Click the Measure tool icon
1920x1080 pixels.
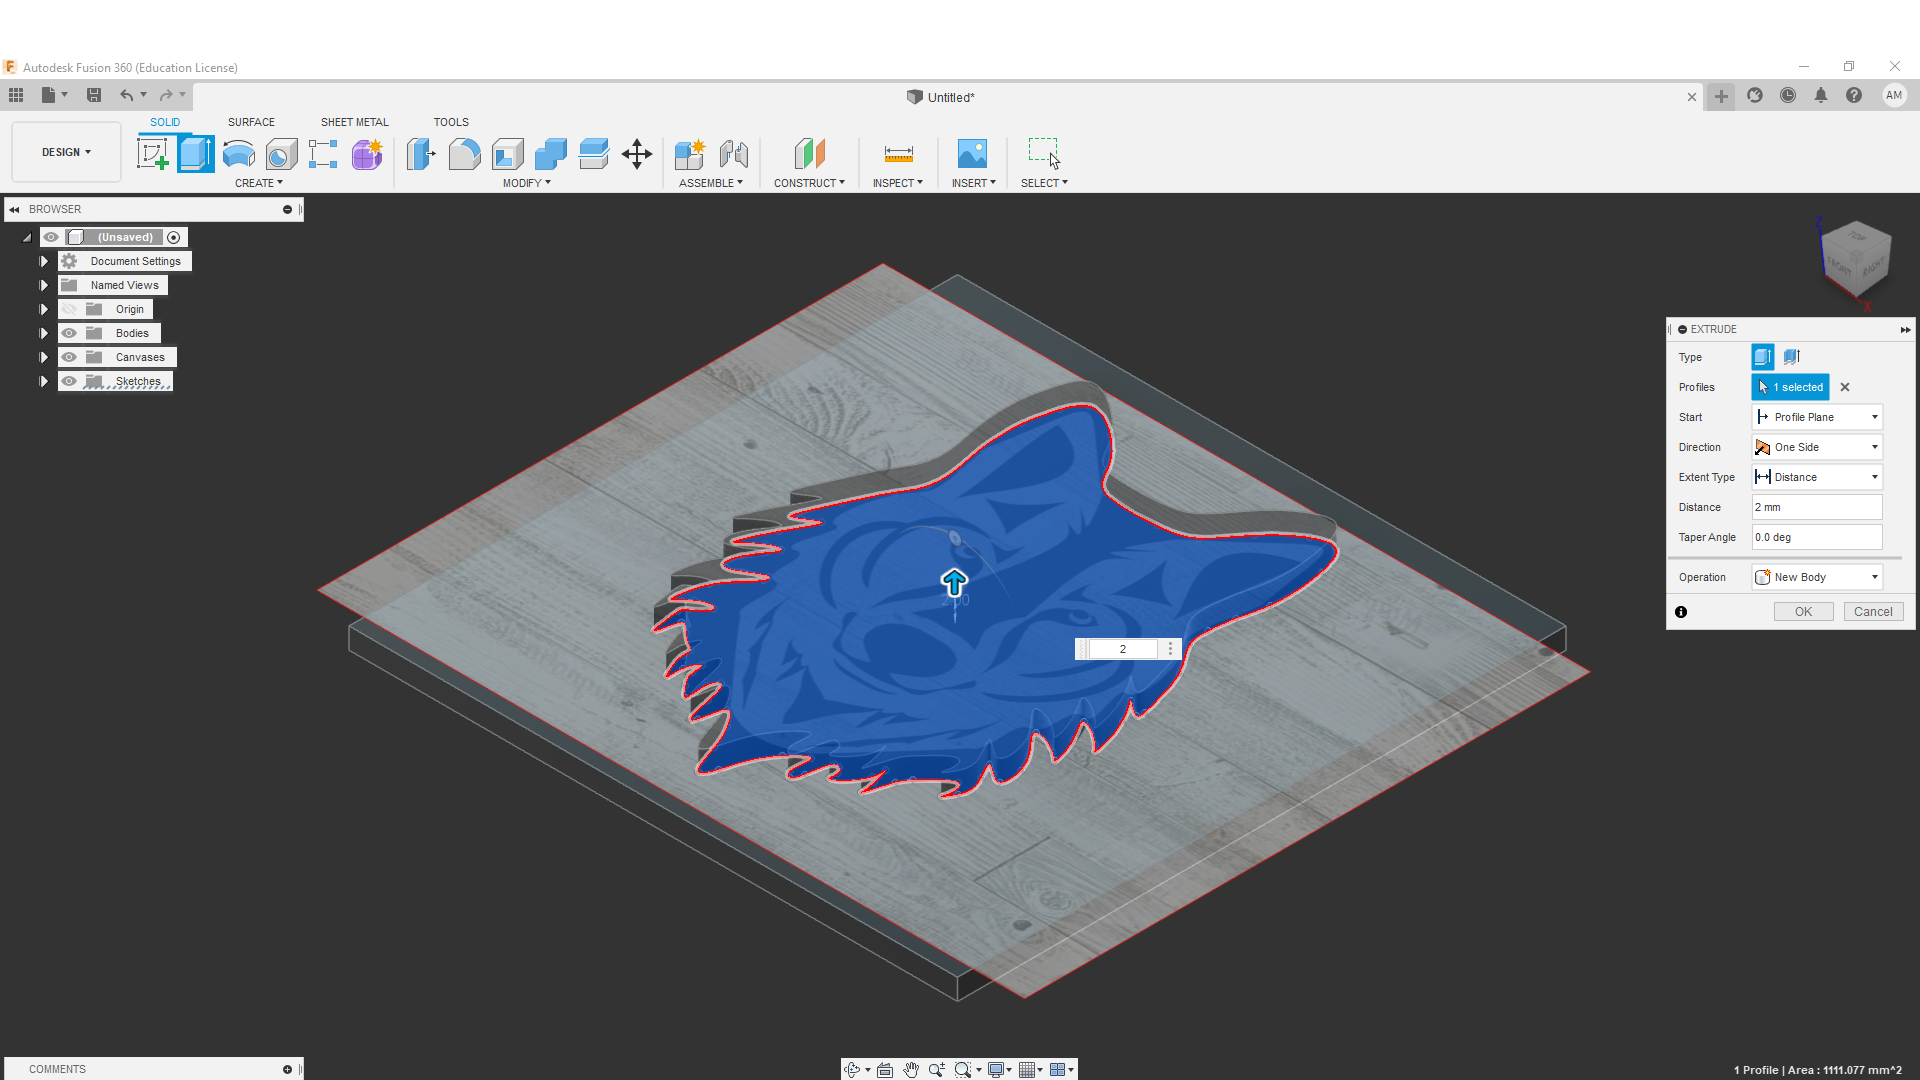898,154
